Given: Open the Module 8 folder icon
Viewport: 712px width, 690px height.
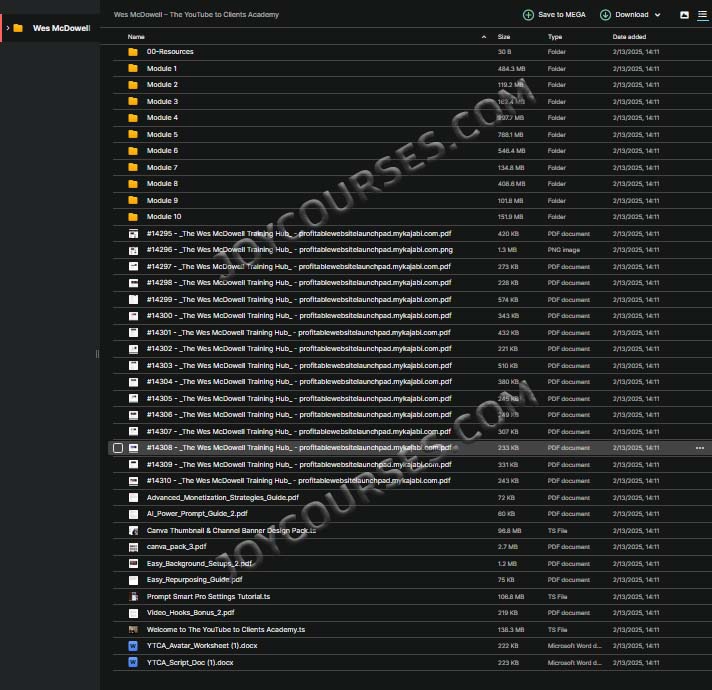Looking at the screenshot, I should tap(133, 184).
